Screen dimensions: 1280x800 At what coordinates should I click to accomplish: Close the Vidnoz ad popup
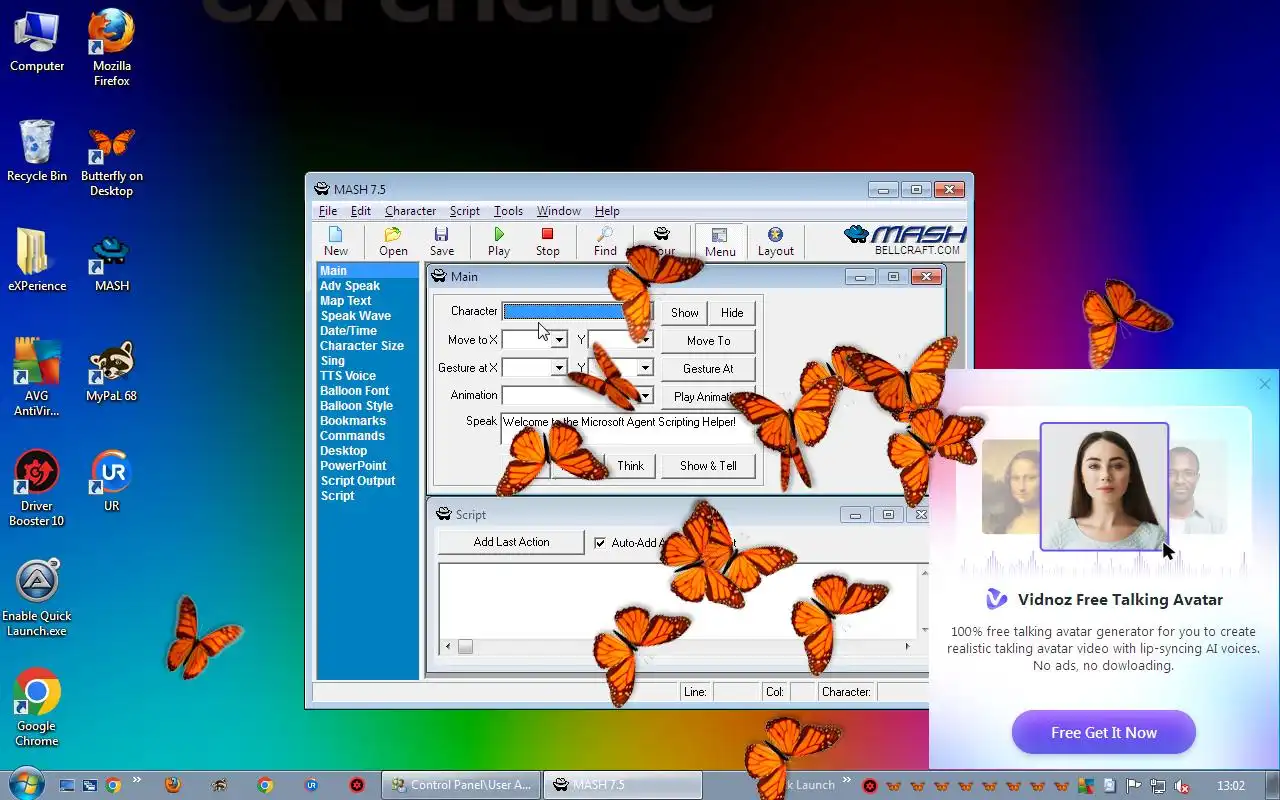coord(1265,384)
